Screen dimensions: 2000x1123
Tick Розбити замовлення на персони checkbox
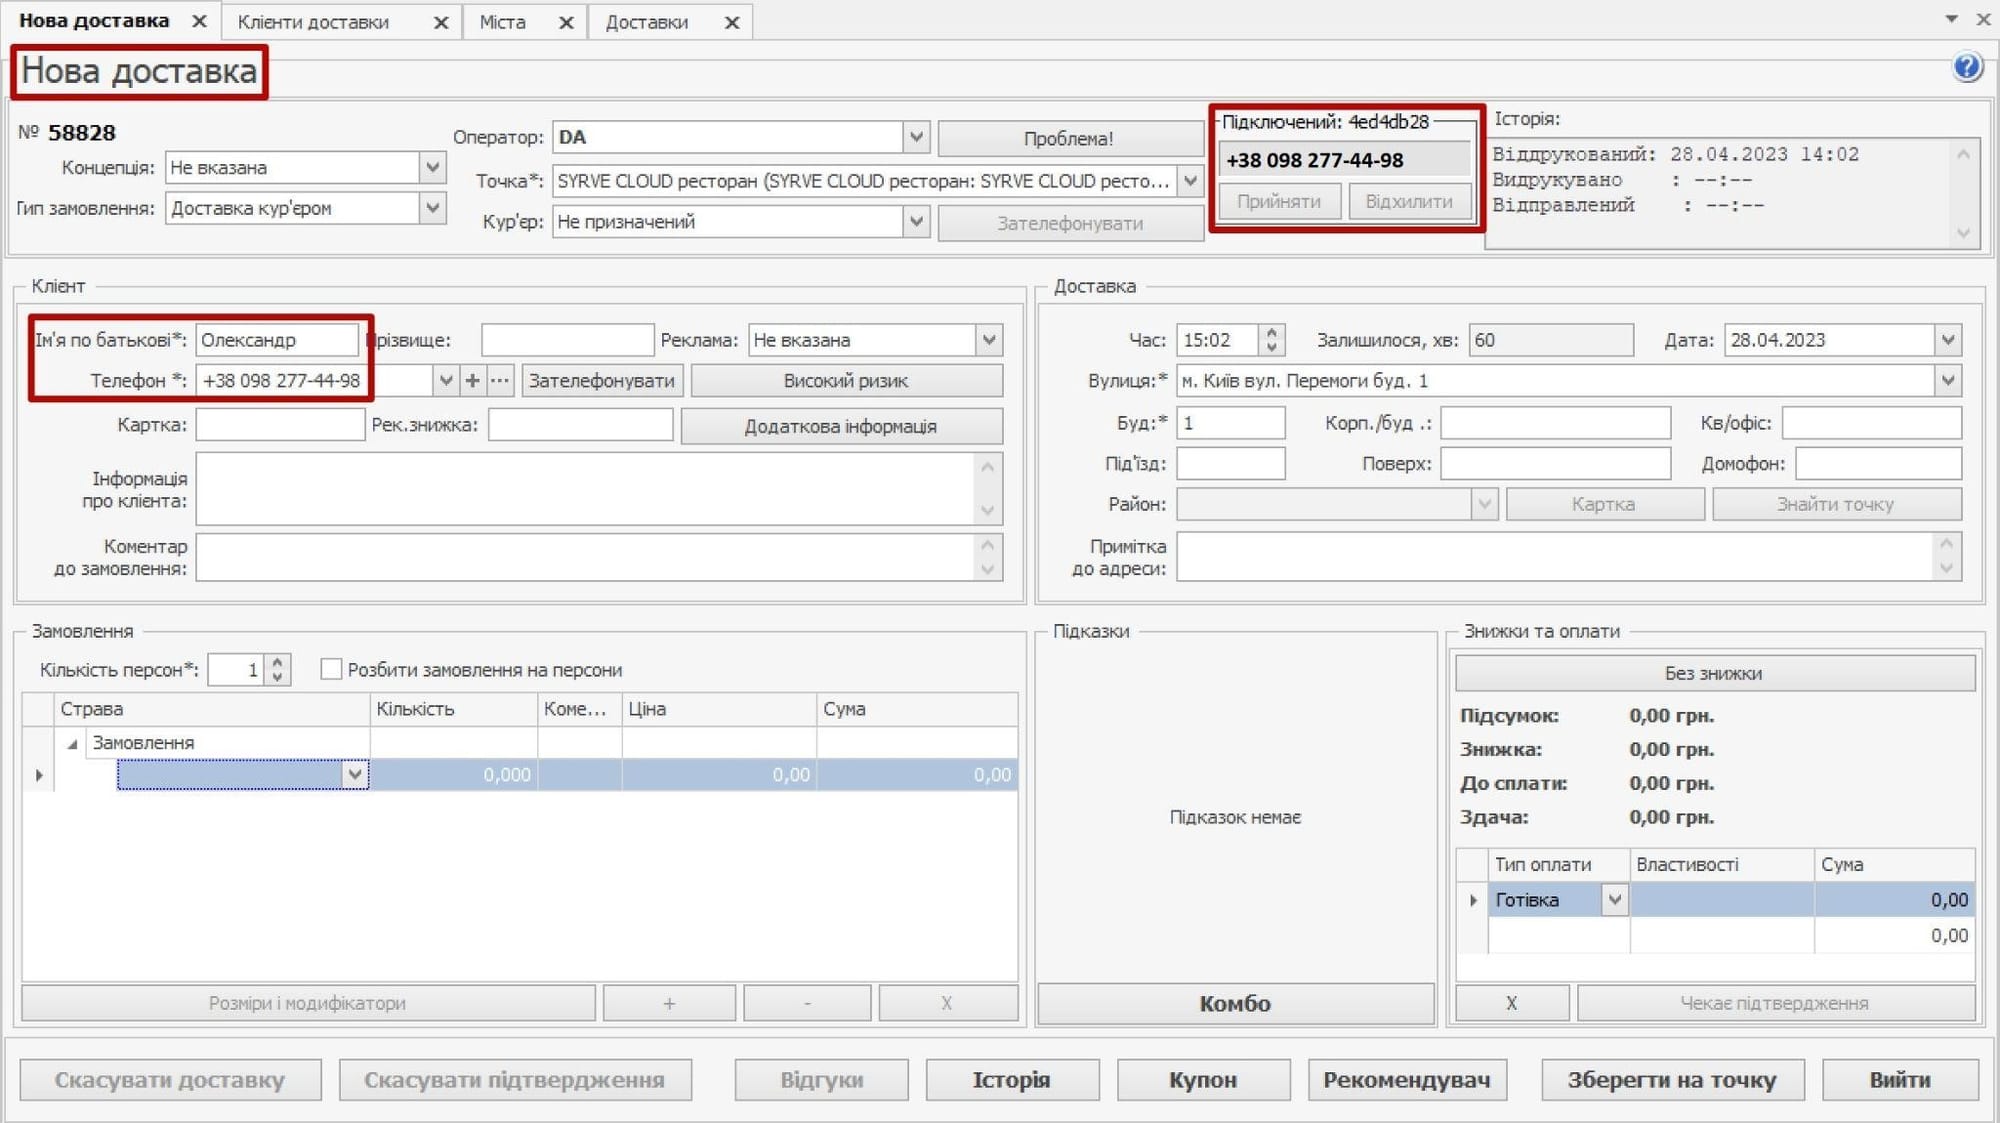(331, 669)
